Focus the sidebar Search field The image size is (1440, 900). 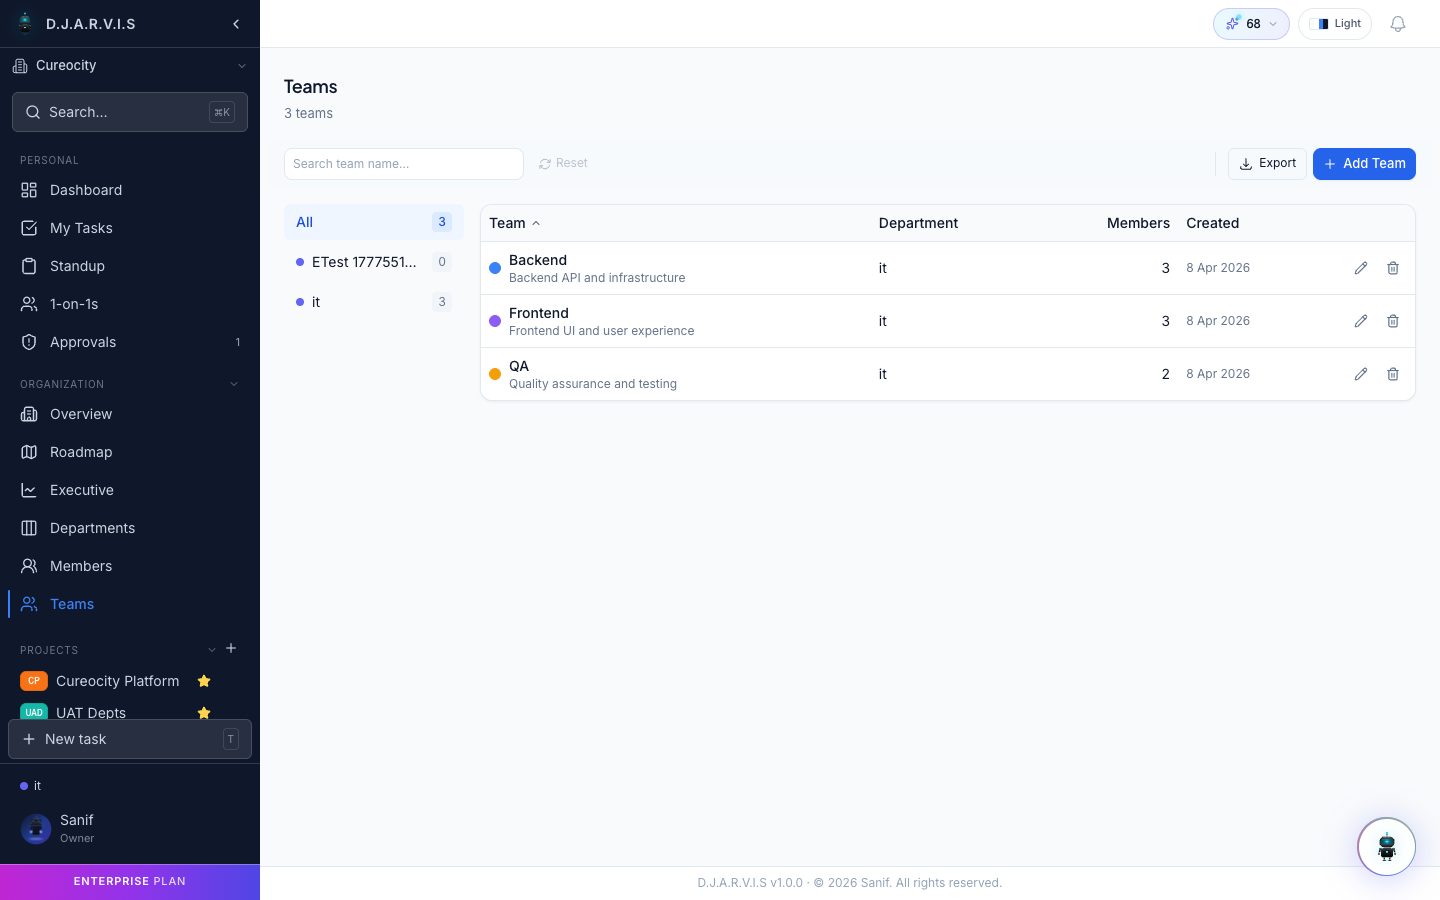[130, 112]
